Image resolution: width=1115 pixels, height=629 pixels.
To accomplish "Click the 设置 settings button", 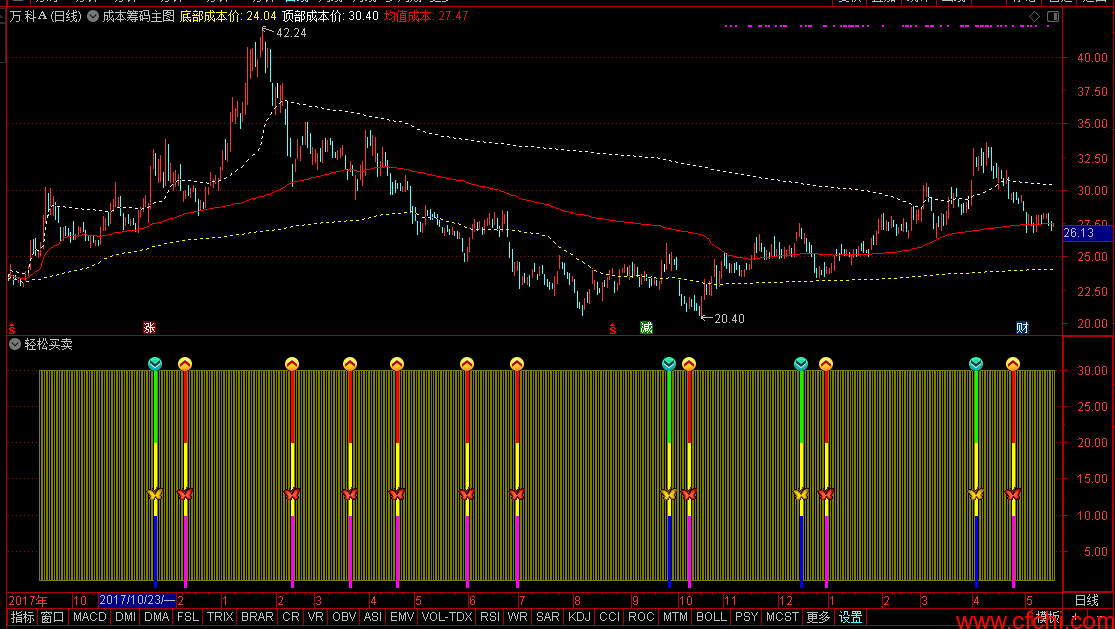I will click(850, 617).
